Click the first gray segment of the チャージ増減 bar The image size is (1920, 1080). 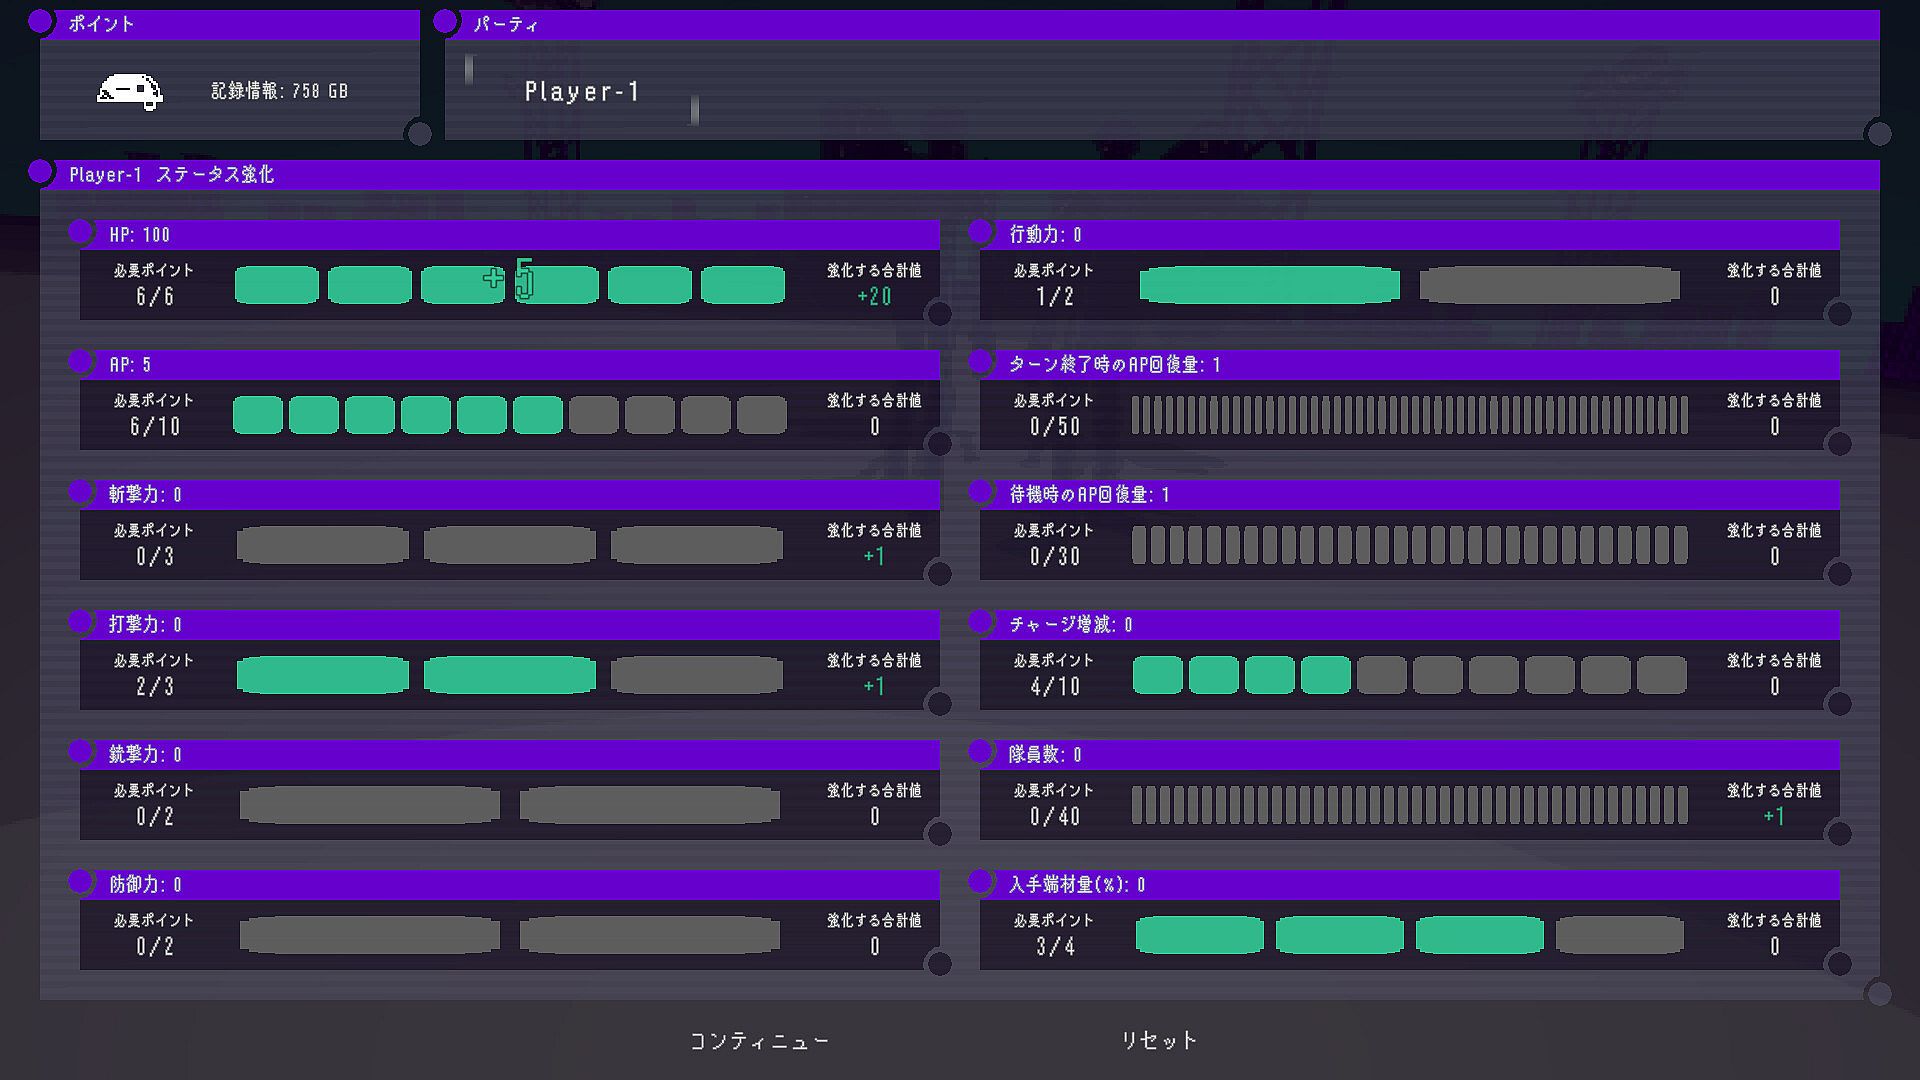coord(1382,675)
